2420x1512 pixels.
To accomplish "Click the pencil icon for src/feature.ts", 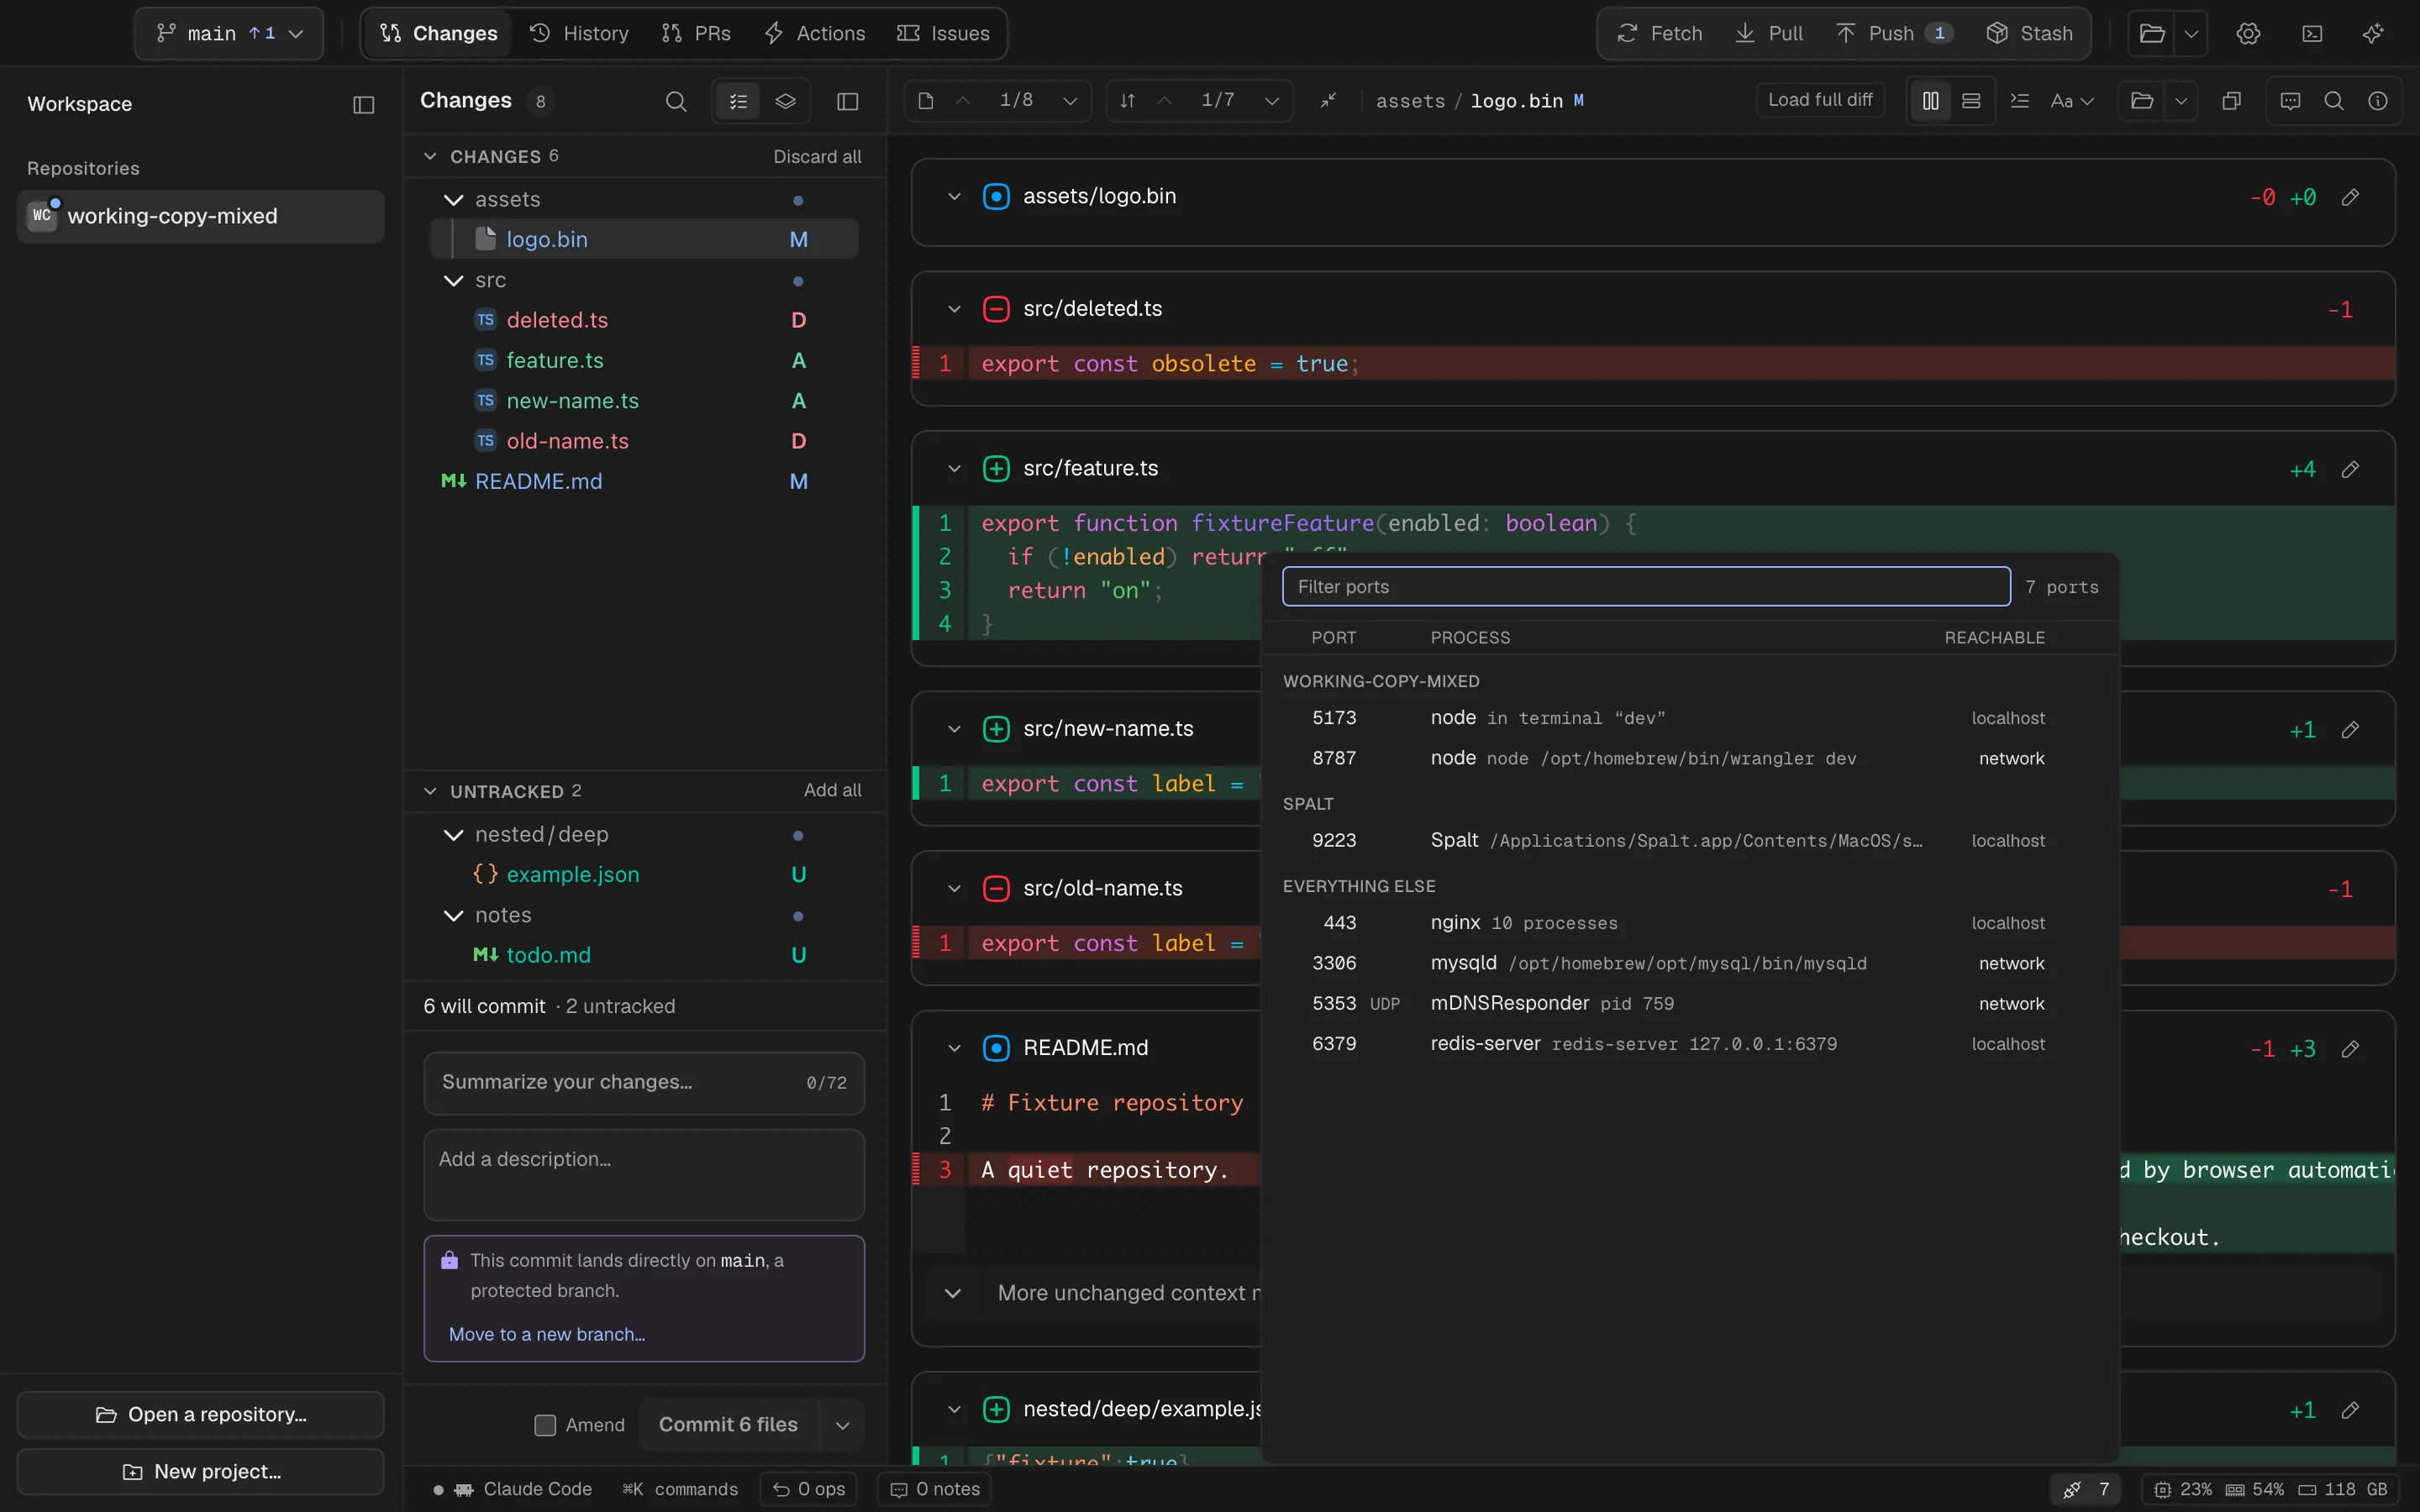I will click(2350, 469).
